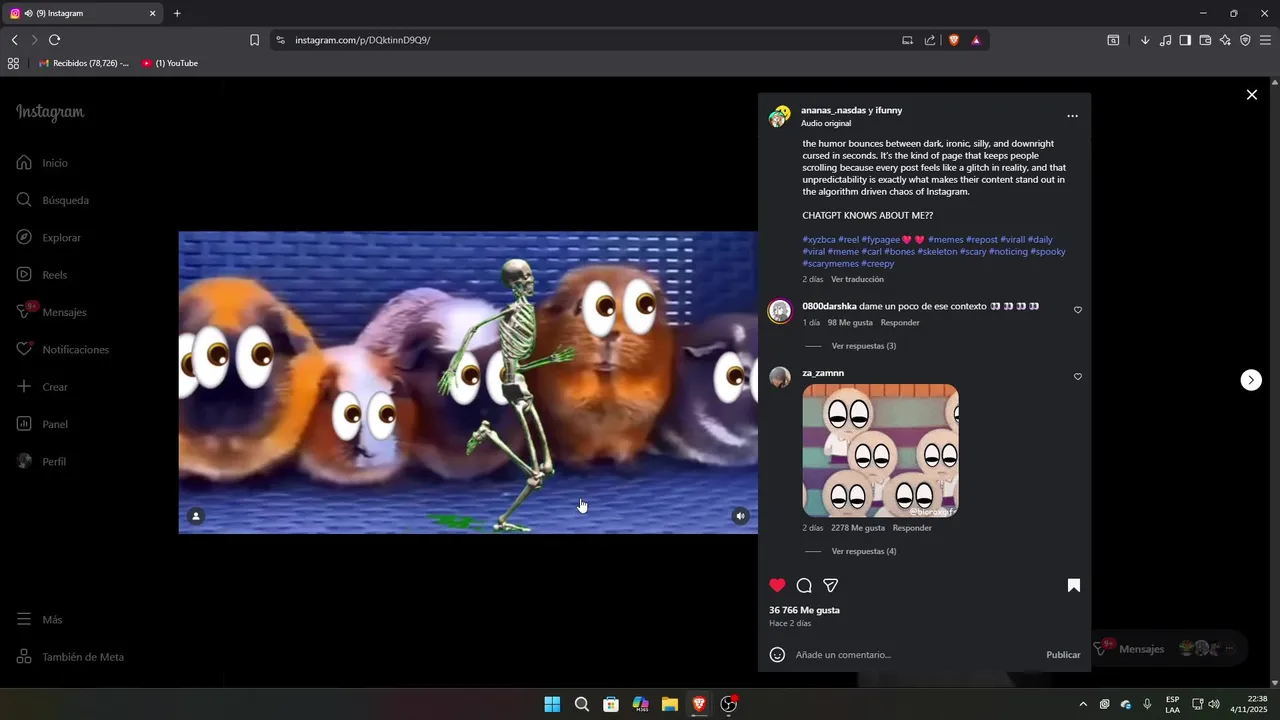Open Leo AI assistant icon
The height and width of the screenshot is (720, 1280).
click(1225, 40)
